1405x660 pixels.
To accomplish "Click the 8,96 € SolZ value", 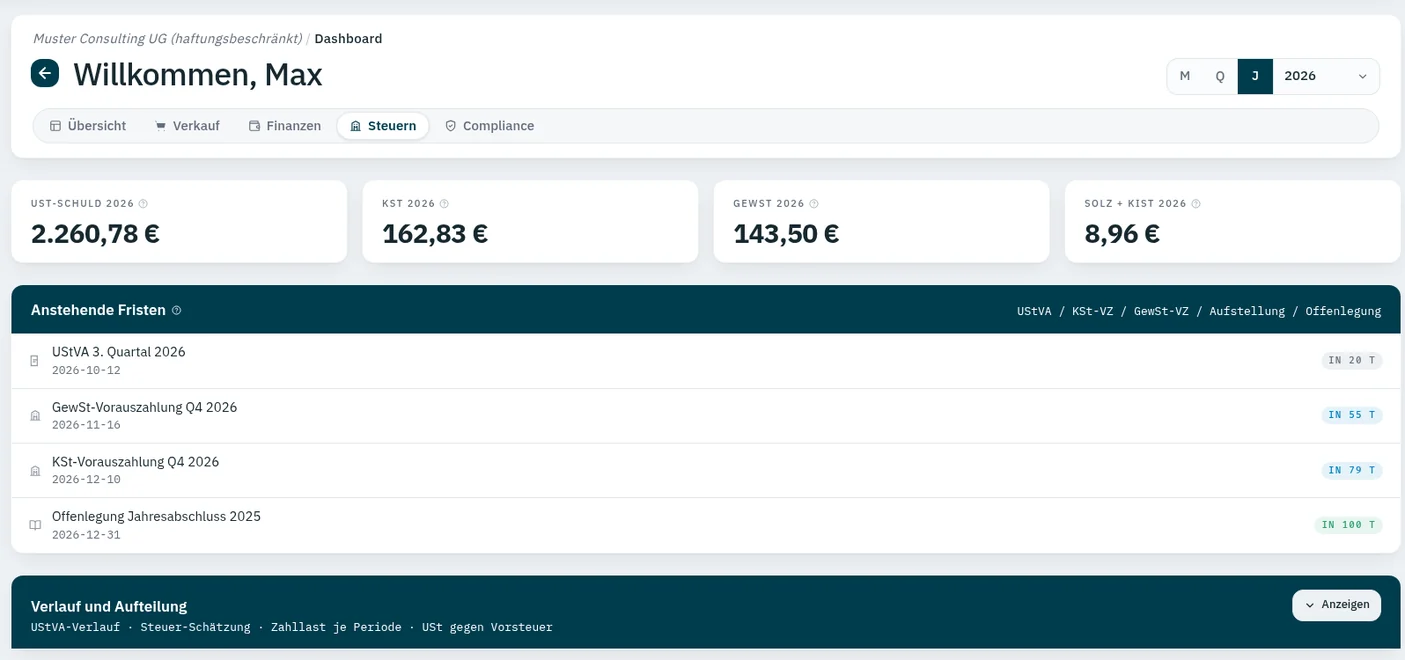I will pyautogui.click(x=1122, y=234).
